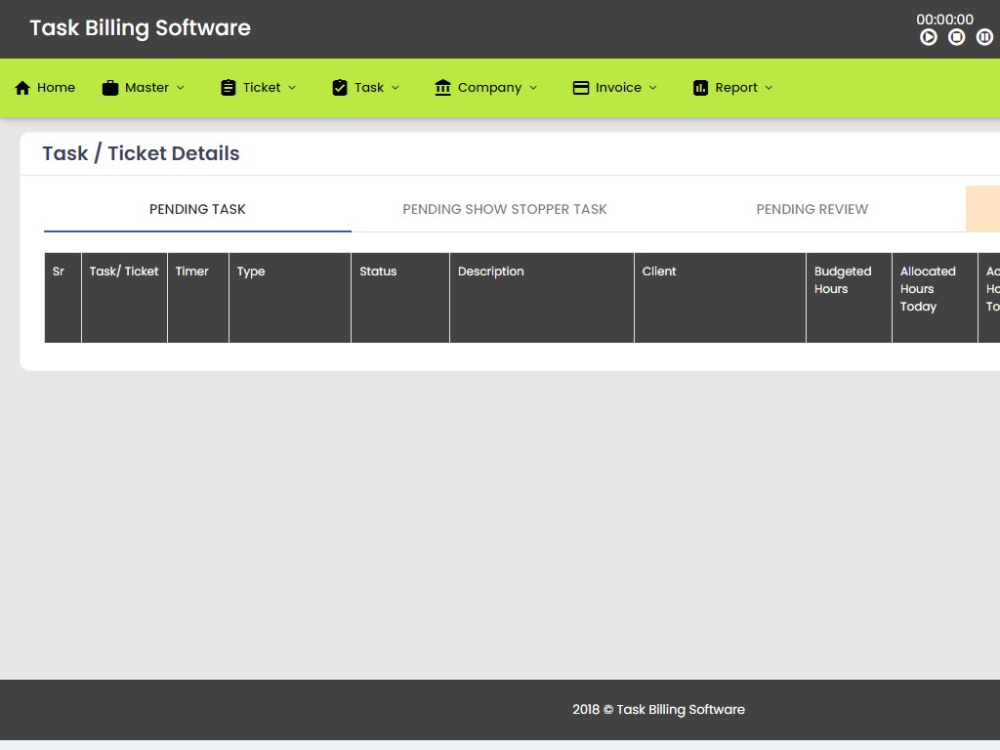Open the Master menu label
The width and height of the screenshot is (1000, 750).
[x=147, y=87]
